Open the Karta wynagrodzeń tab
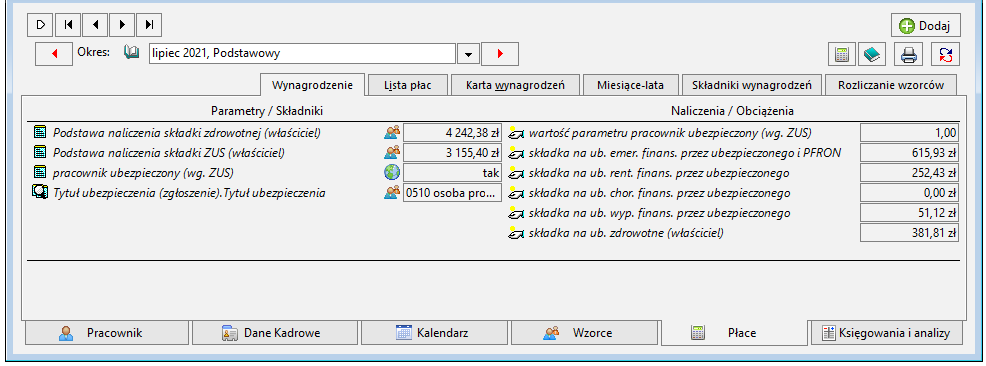The width and height of the screenshot is (986, 366). point(515,85)
